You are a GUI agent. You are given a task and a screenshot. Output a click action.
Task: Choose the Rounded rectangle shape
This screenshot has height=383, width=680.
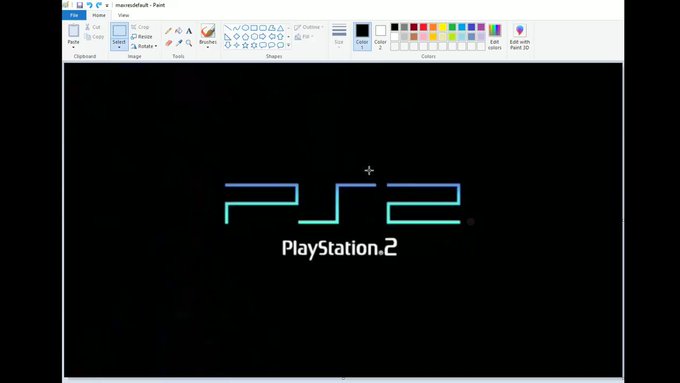pyautogui.click(x=263, y=28)
